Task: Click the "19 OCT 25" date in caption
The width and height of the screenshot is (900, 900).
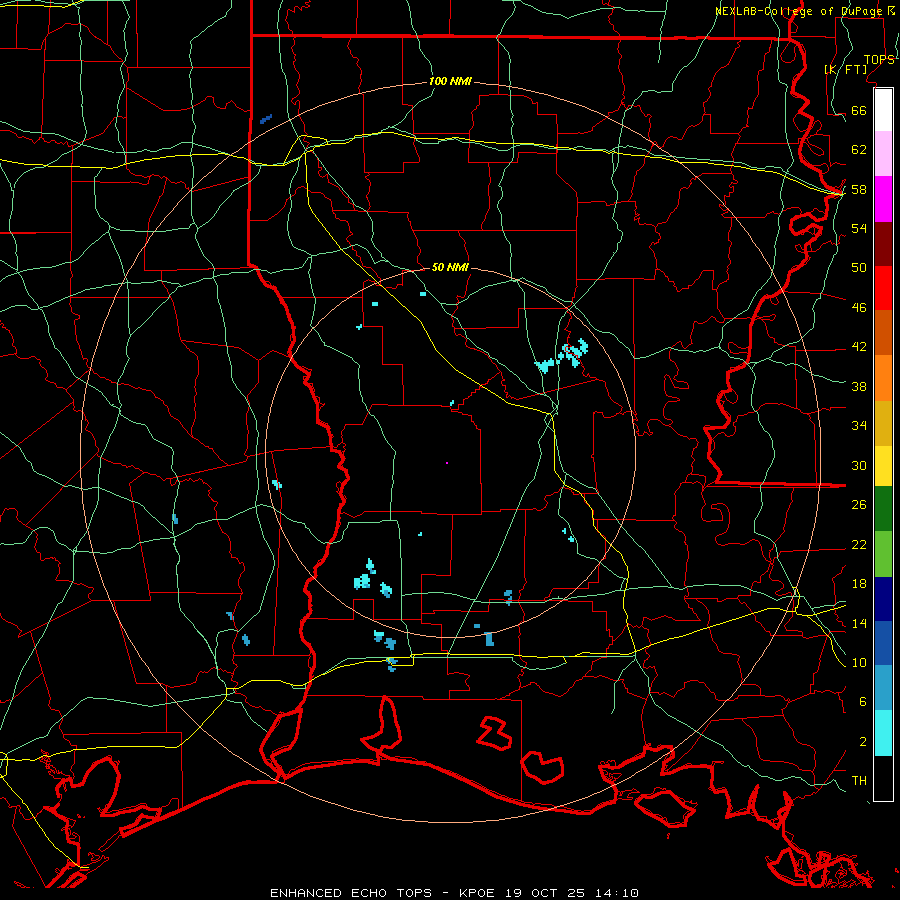Action: (x=545, y=893)
